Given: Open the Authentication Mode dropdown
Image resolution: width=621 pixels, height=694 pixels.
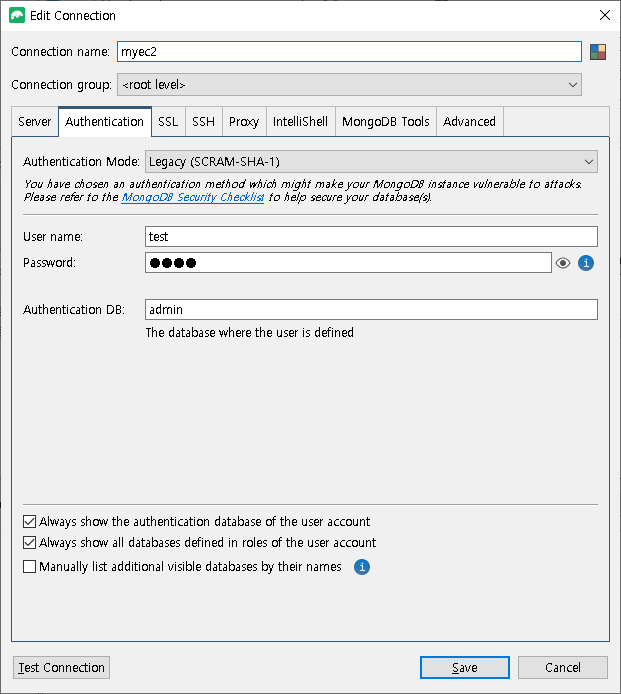Looking at the screenshot, I should (x=371, y=162).
